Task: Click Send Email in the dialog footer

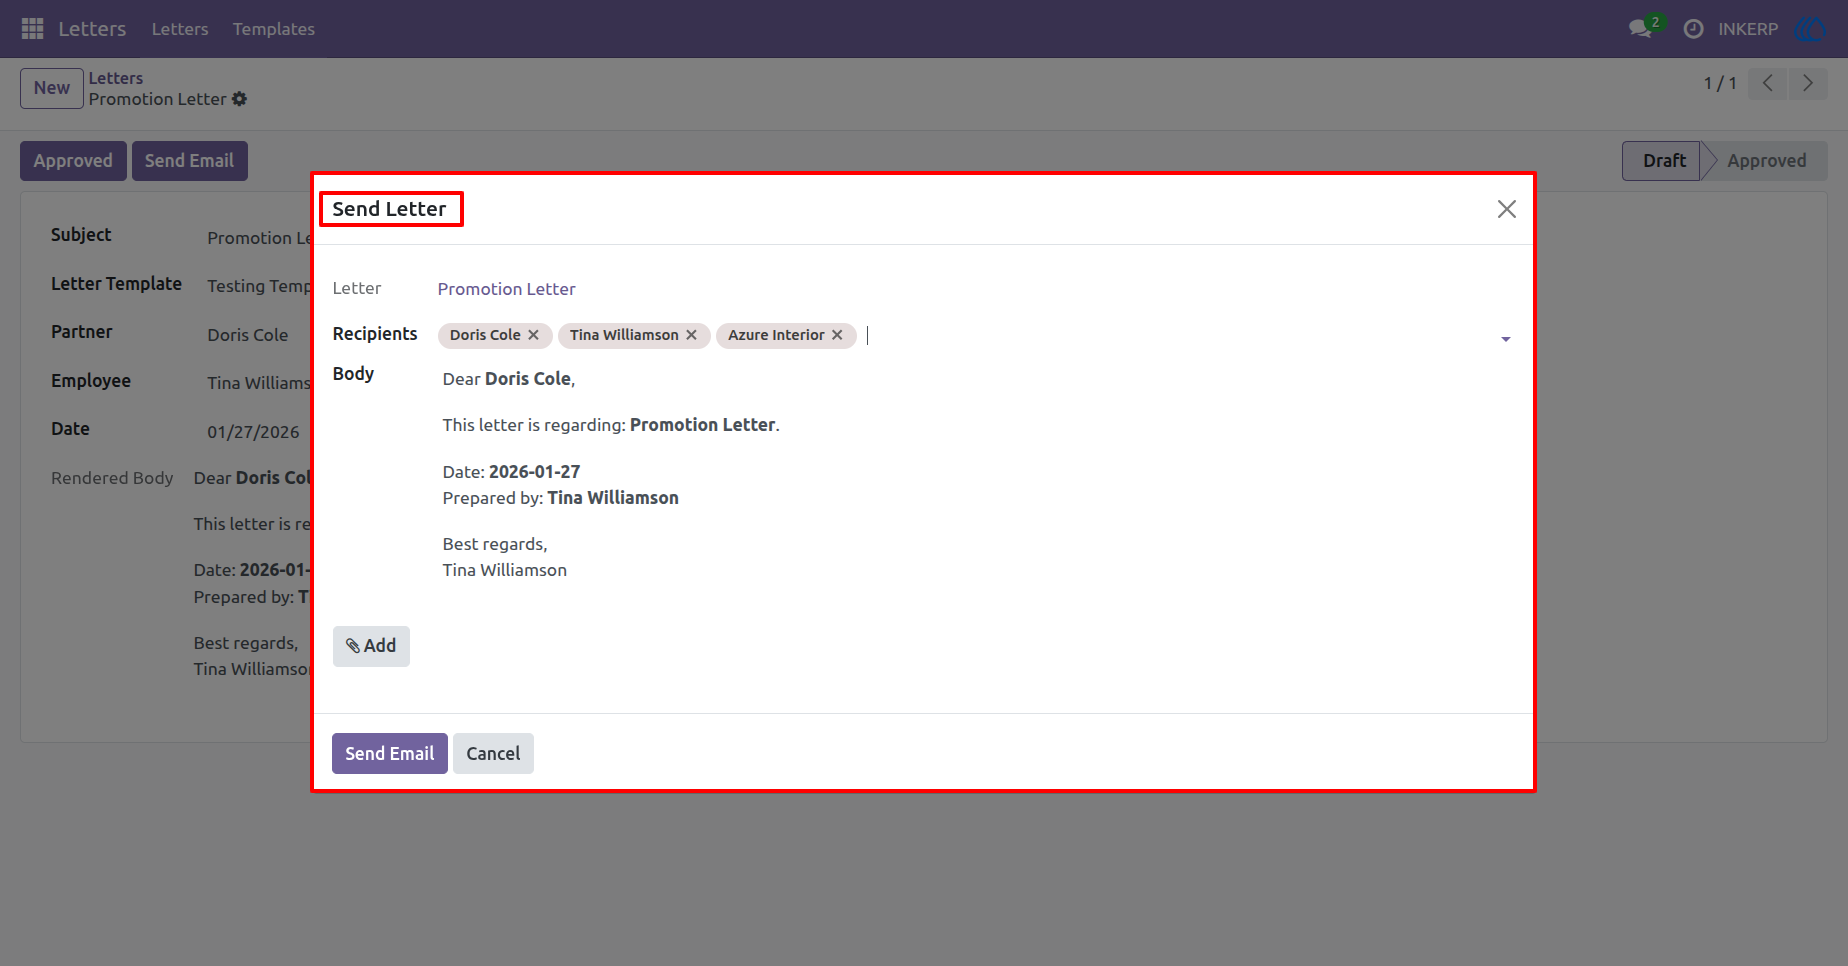Action: coord(389,754)
